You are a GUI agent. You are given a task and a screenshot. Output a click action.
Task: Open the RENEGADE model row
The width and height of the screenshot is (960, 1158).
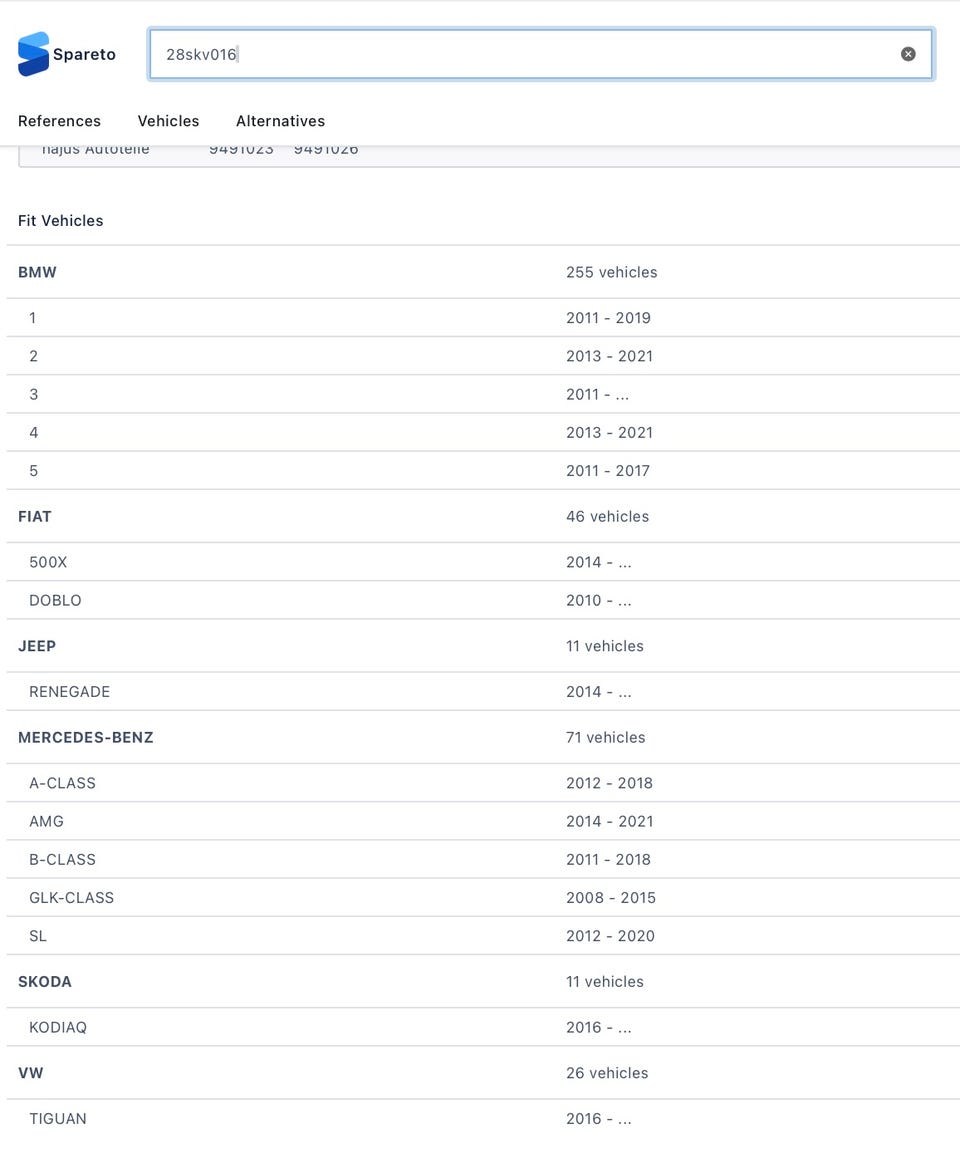[x=483, y=691]
